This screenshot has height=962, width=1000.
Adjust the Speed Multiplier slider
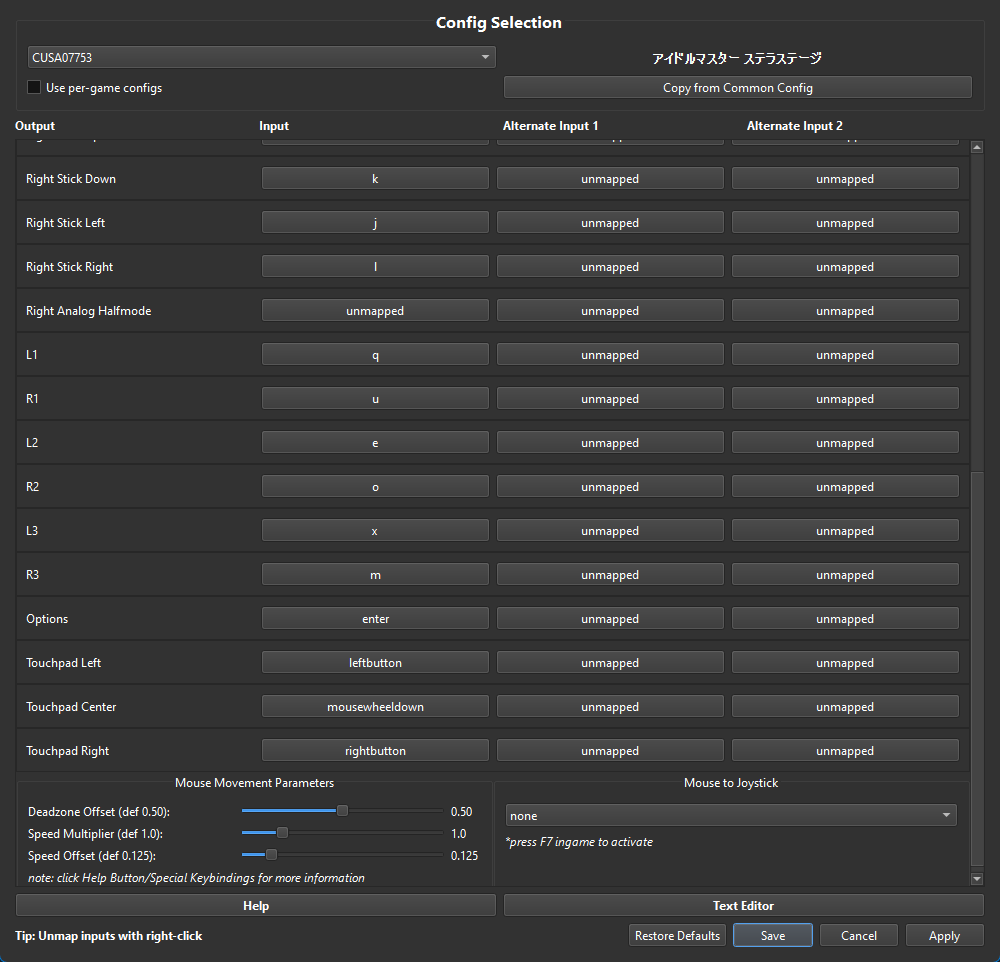[x=282, y=832]
